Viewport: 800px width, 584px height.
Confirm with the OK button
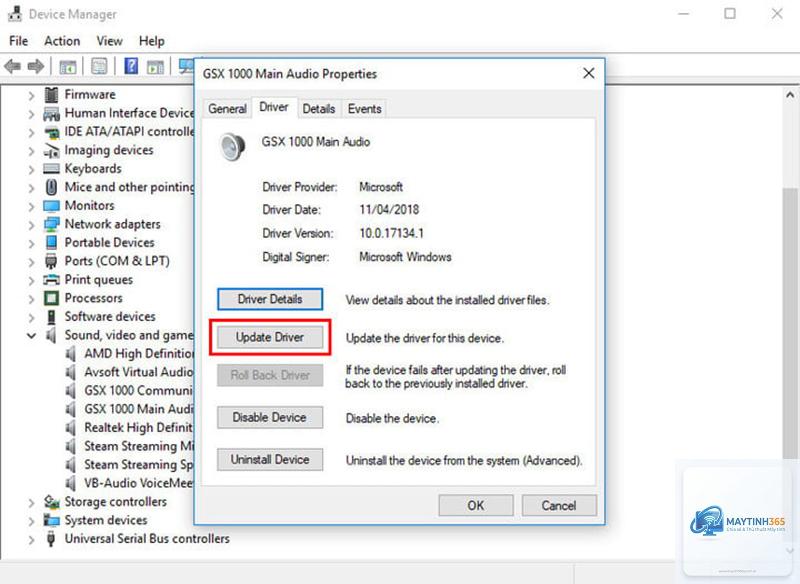[x=476, y=505]
